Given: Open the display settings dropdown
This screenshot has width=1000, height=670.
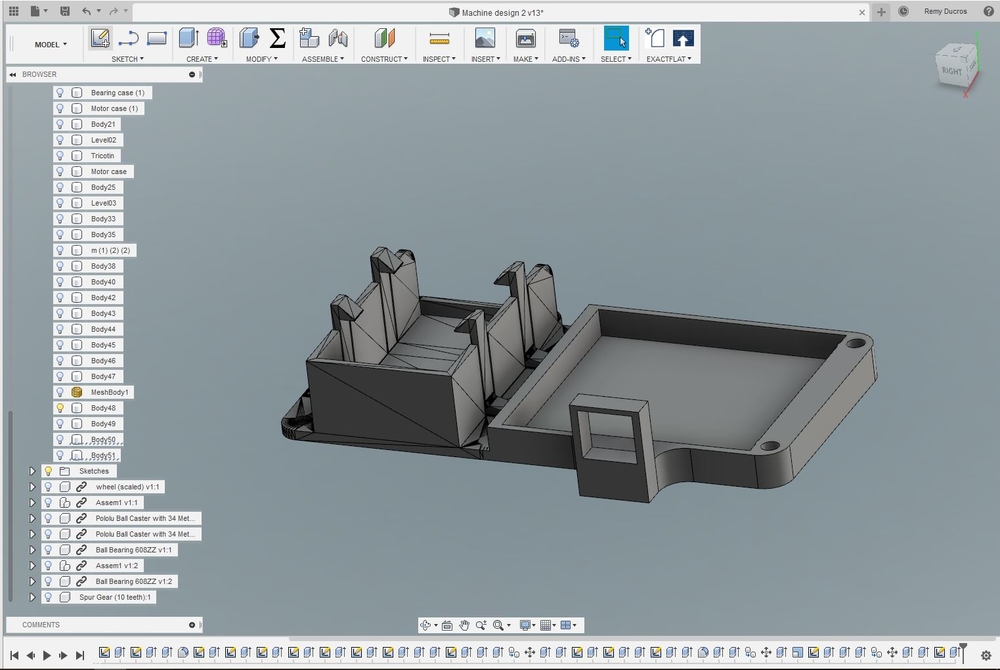Looking at the screenshot, I should click(529, 625).
